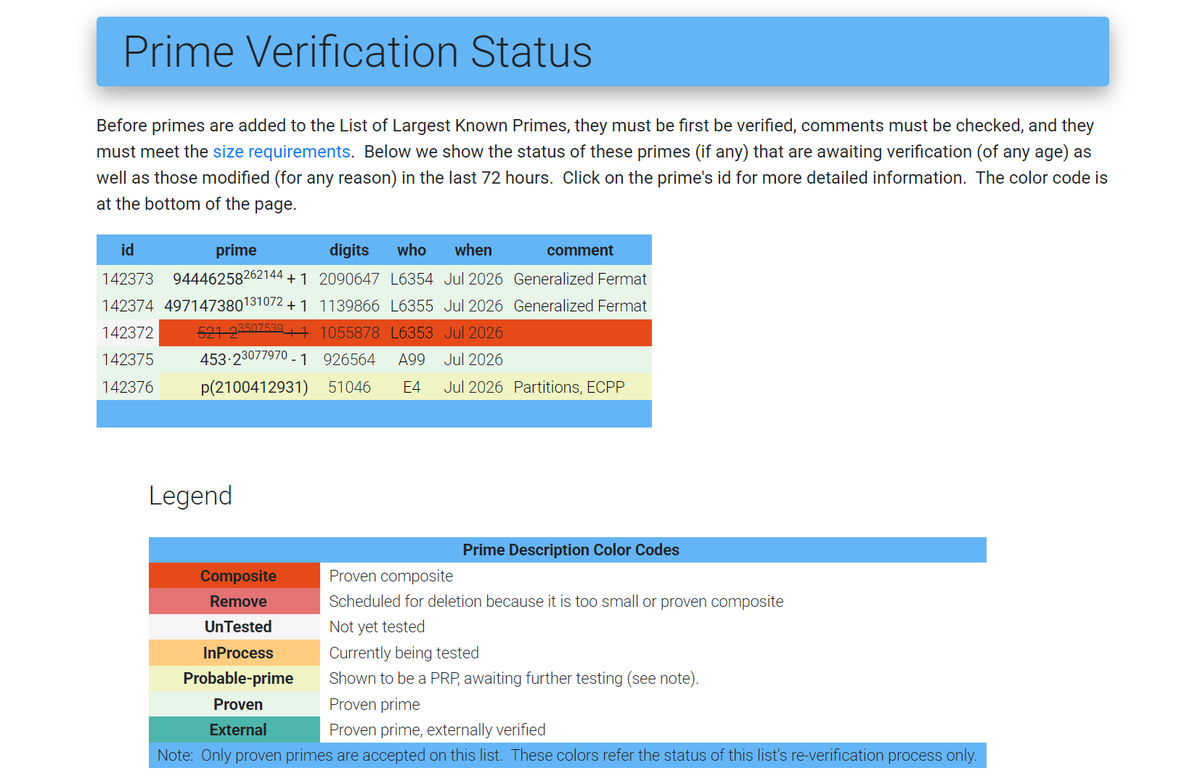This screenshot has width=1200, height=784.
Task: Open prime id 142373 details
Action: 128,279
